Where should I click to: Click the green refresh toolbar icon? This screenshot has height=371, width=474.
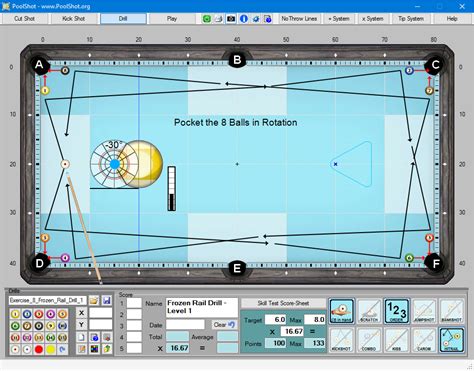(207, 19)
